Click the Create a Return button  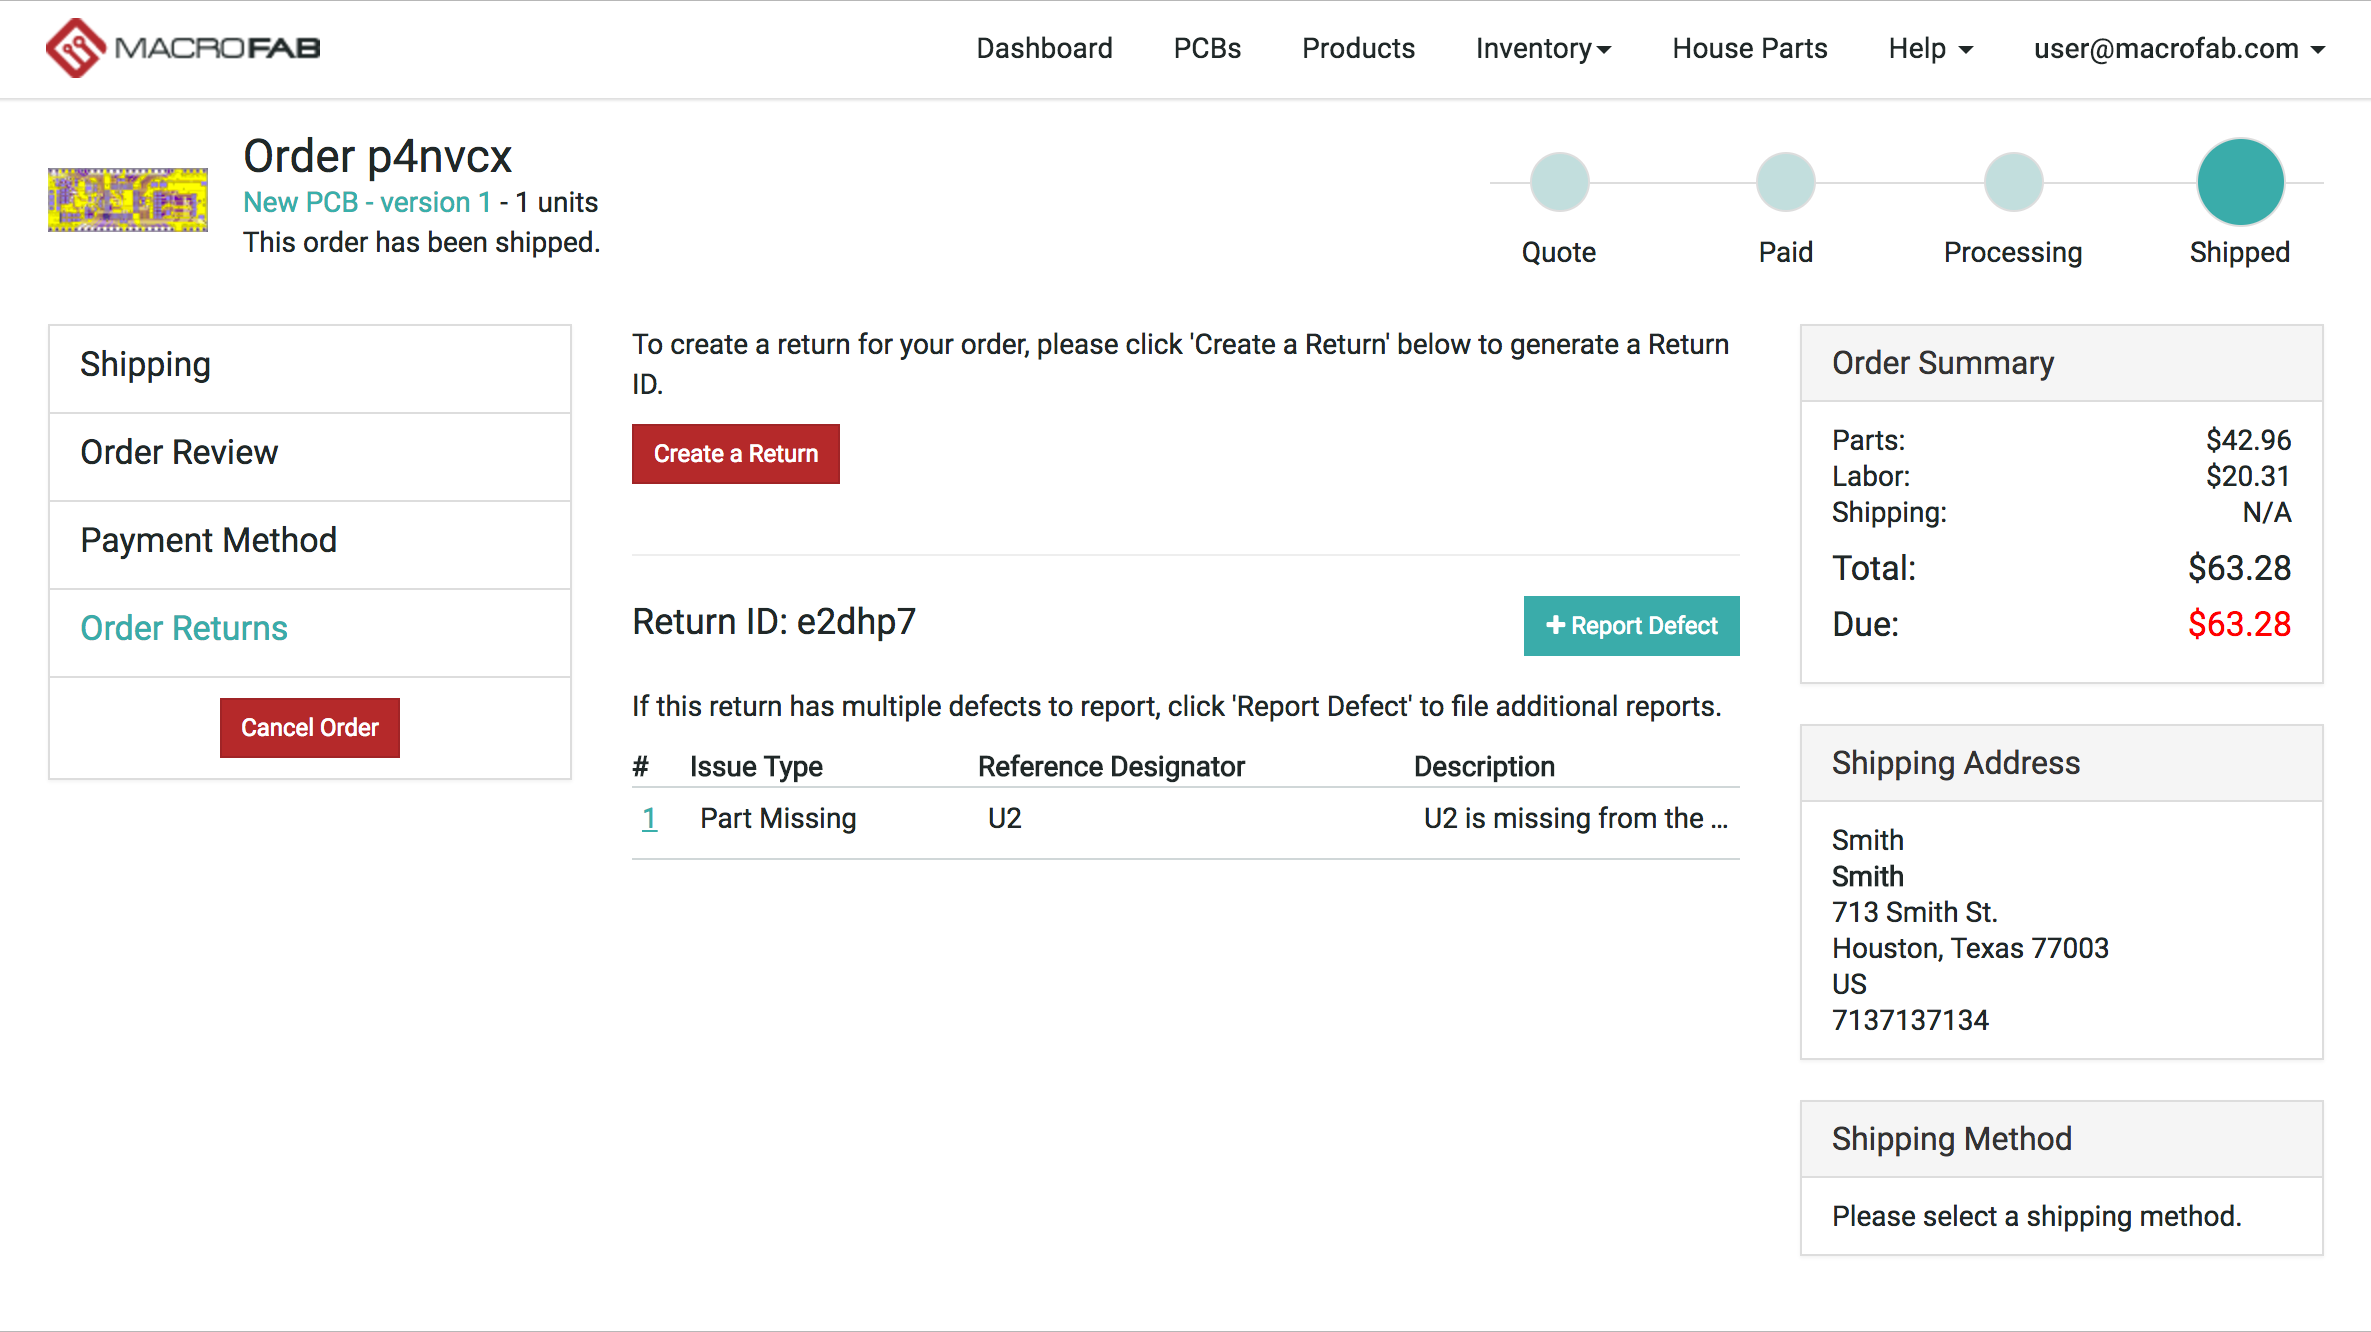(x=735, y=453)
